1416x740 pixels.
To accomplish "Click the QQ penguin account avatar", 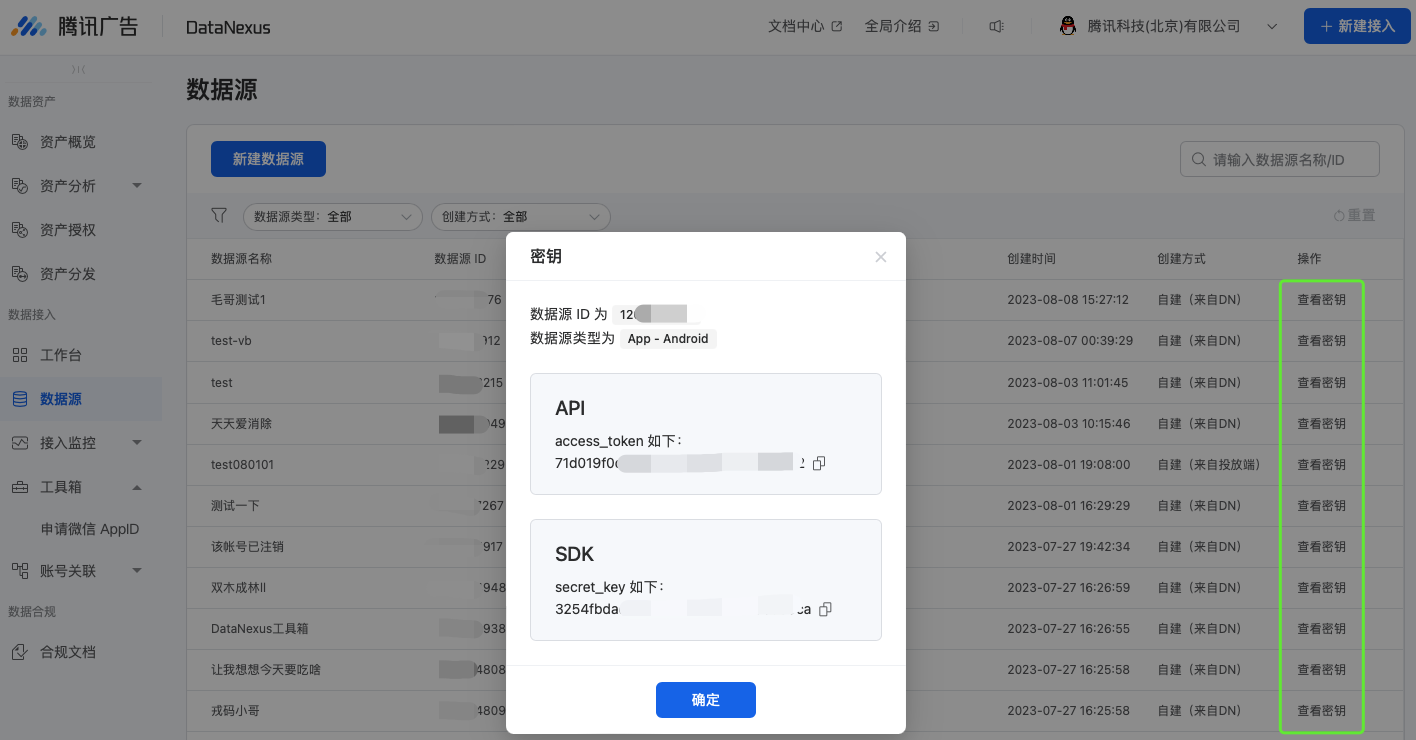I will click(1068, 27).
